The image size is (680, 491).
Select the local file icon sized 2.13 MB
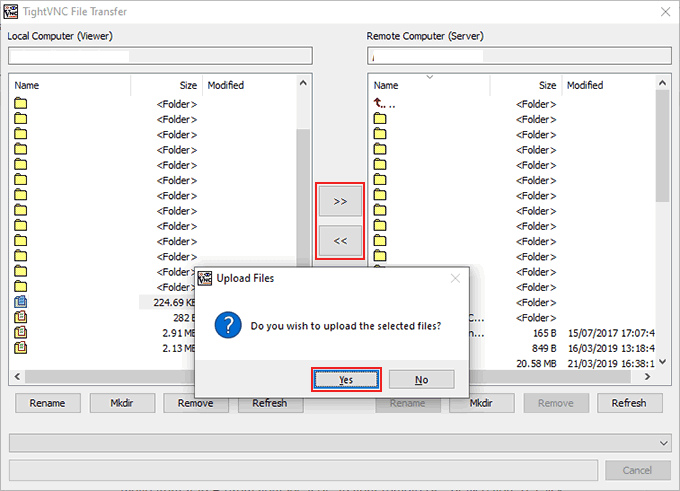tap(21, 348)
